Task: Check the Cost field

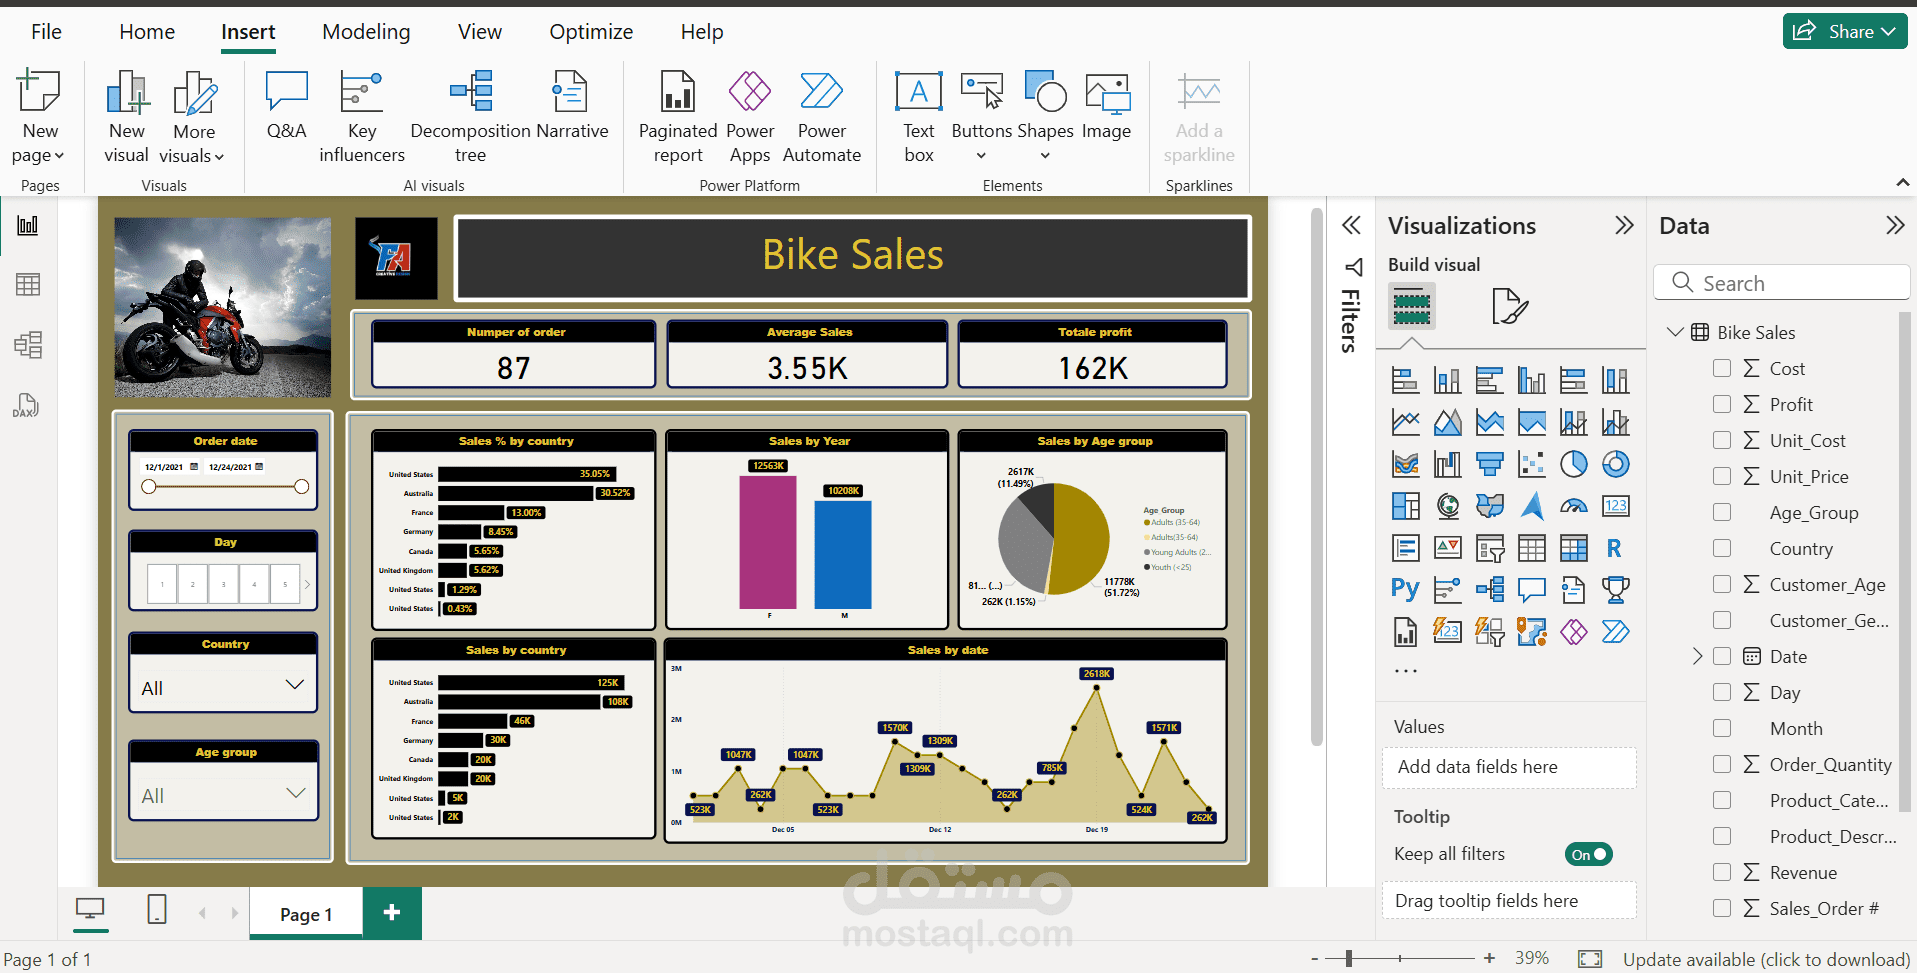Action: click(x=1722, y=368)
